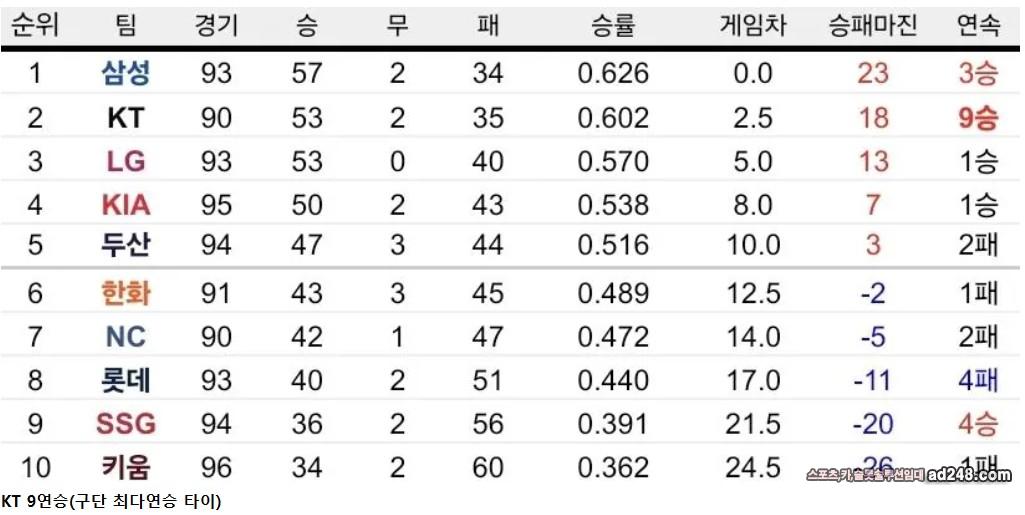Select the 연속 column header
Viewport: 1025px width, 515px height.
(x=978, y=25)
